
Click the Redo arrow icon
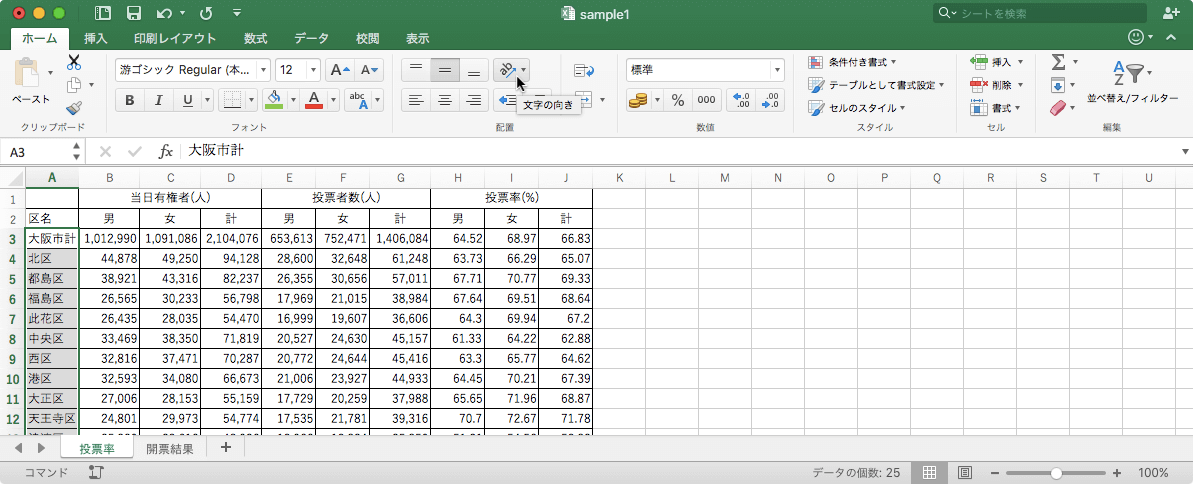click(205, 13)
